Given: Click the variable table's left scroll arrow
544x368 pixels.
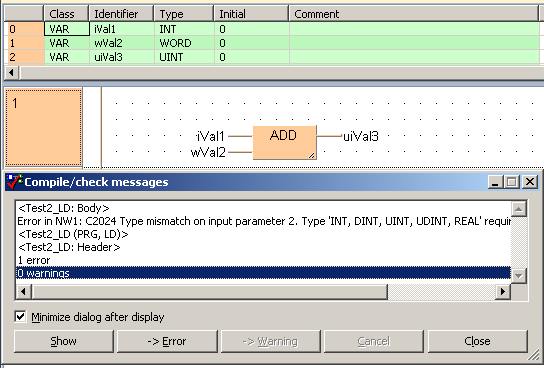Looking at the screenshot, I should point(11,73).
